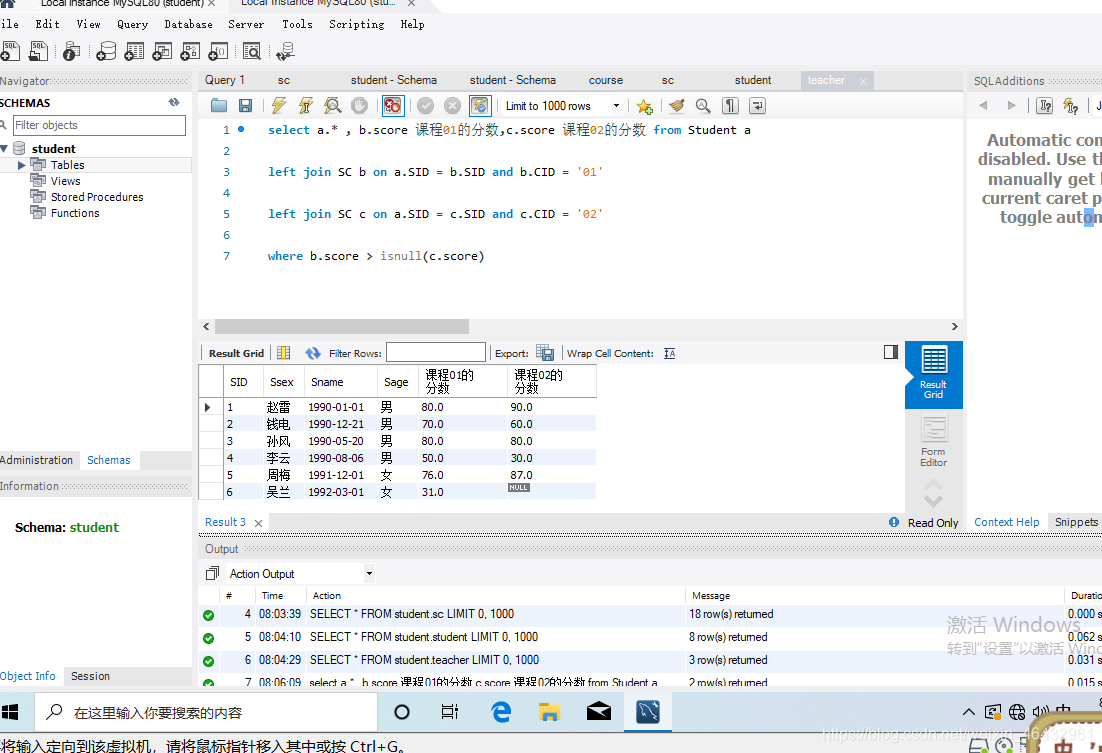Viewport: 1102px width, 753px height.
Task: Select Stored Procedures in schema tree
Action: [x=97, y=197]
